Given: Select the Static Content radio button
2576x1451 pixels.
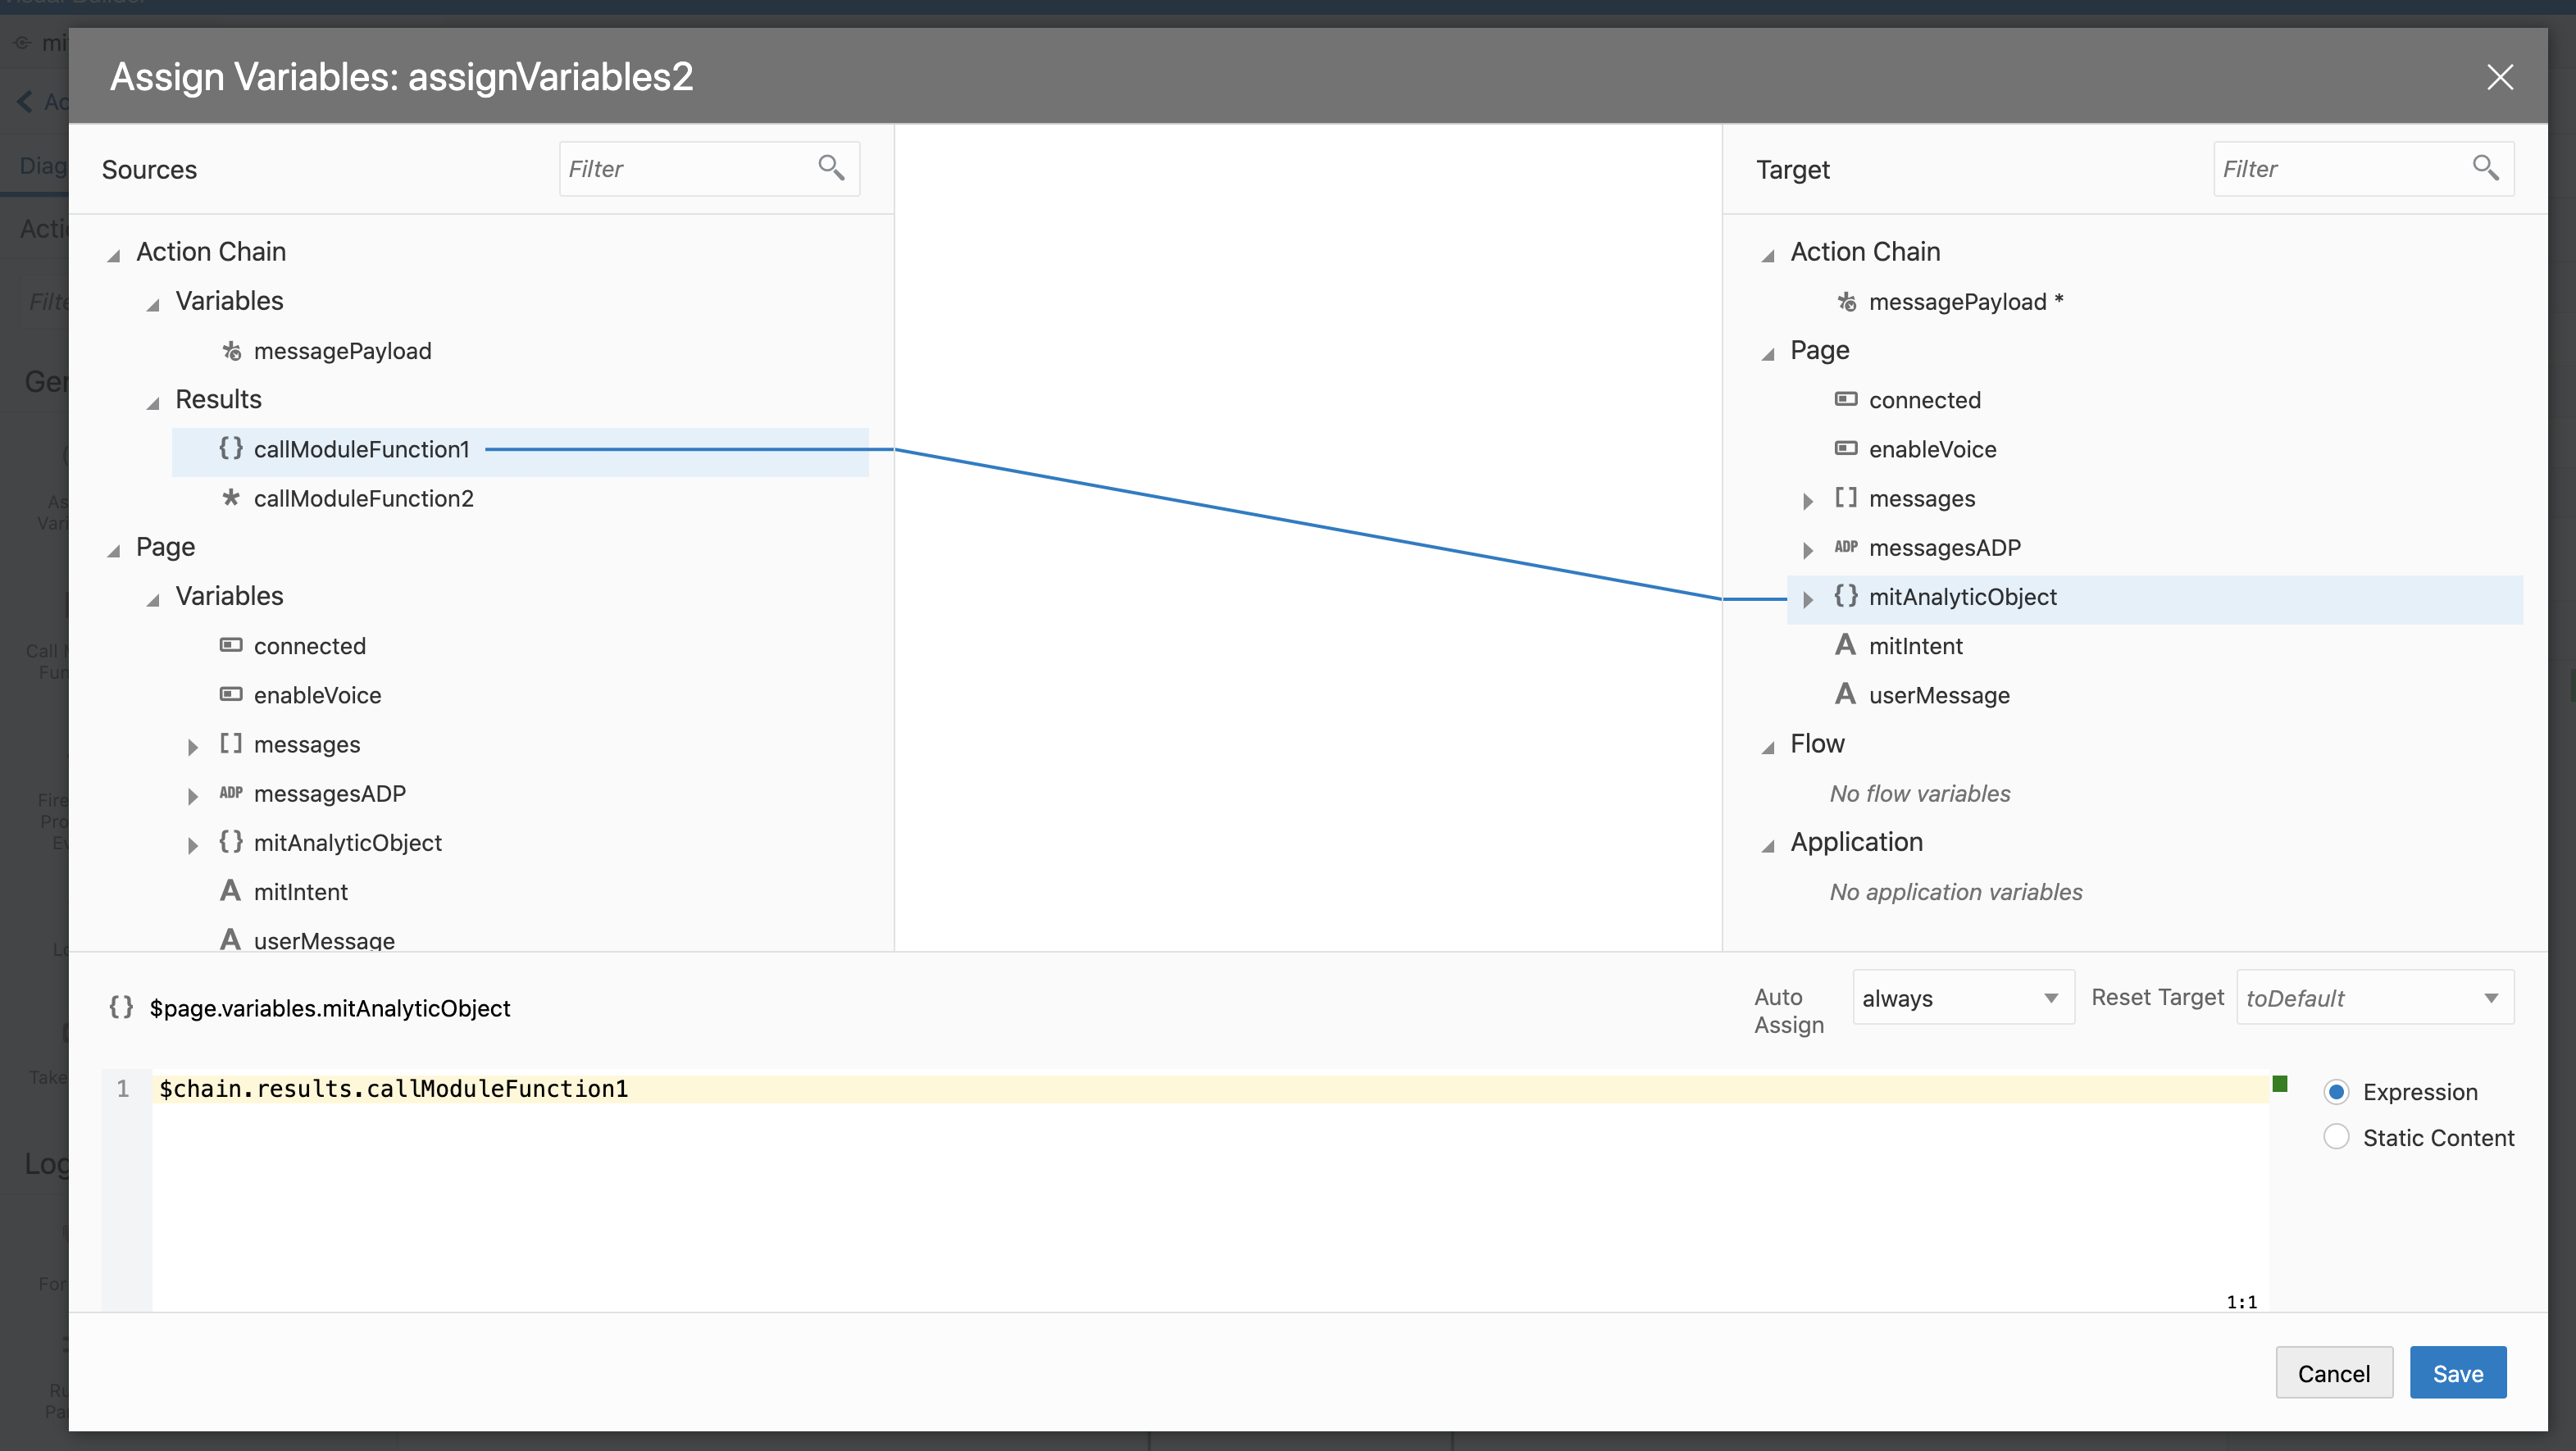Looking at the screenshot, I should click(2336, 1137).
